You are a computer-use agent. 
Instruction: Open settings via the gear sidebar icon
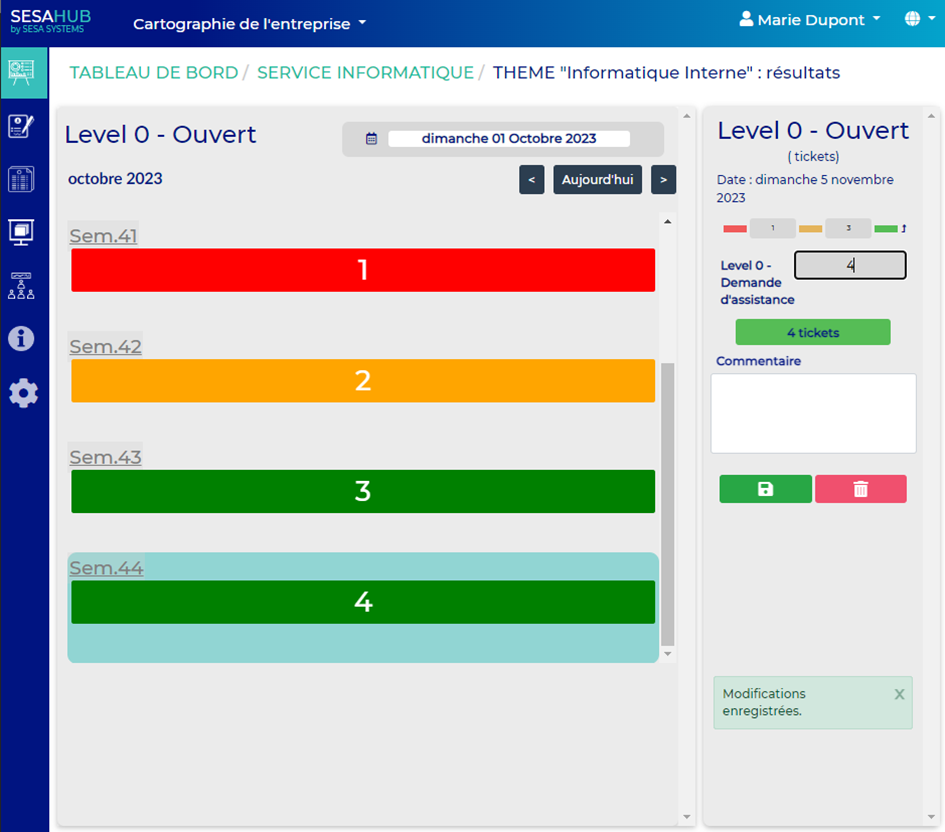(23, 393)
